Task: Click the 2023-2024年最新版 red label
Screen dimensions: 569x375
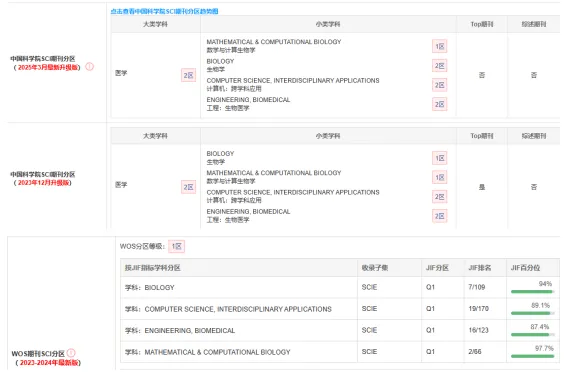Action: [x=49, y=363]
